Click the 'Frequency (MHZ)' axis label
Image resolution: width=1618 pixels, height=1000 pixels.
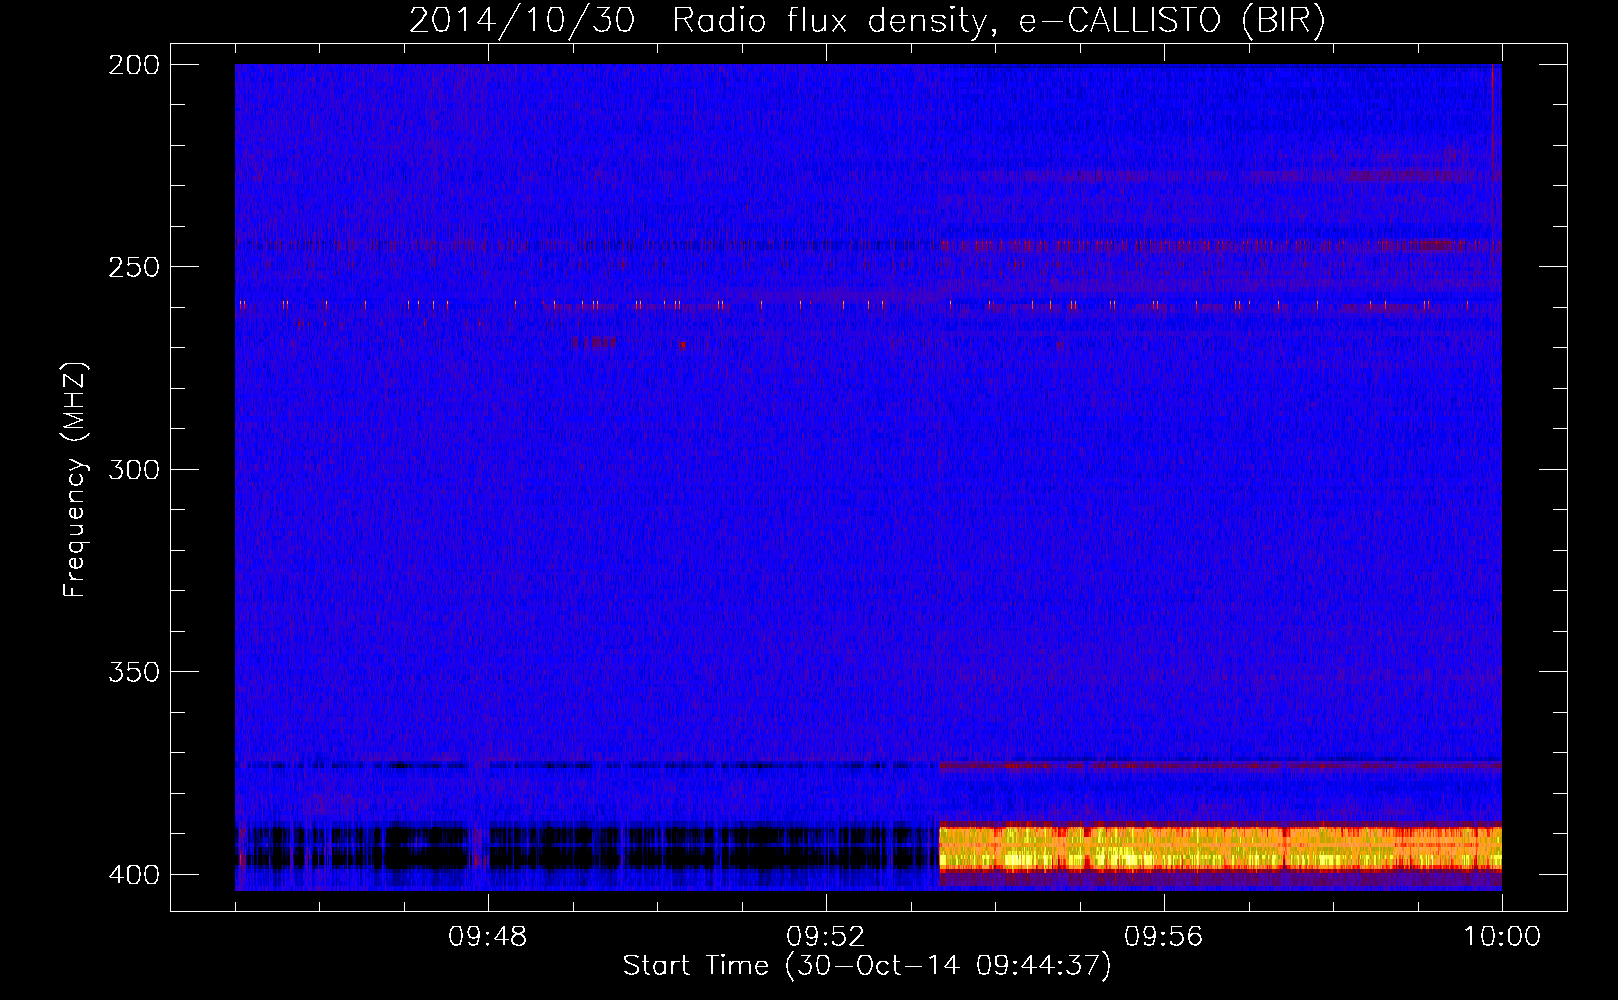tap(75, 479)
